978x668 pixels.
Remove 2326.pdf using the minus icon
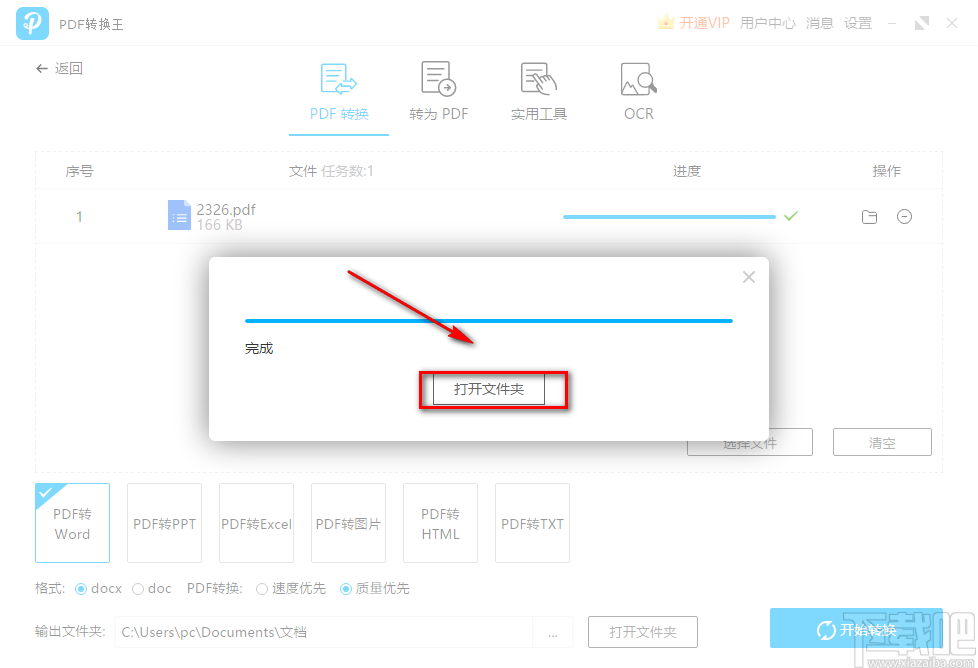[x=905, y=216]
